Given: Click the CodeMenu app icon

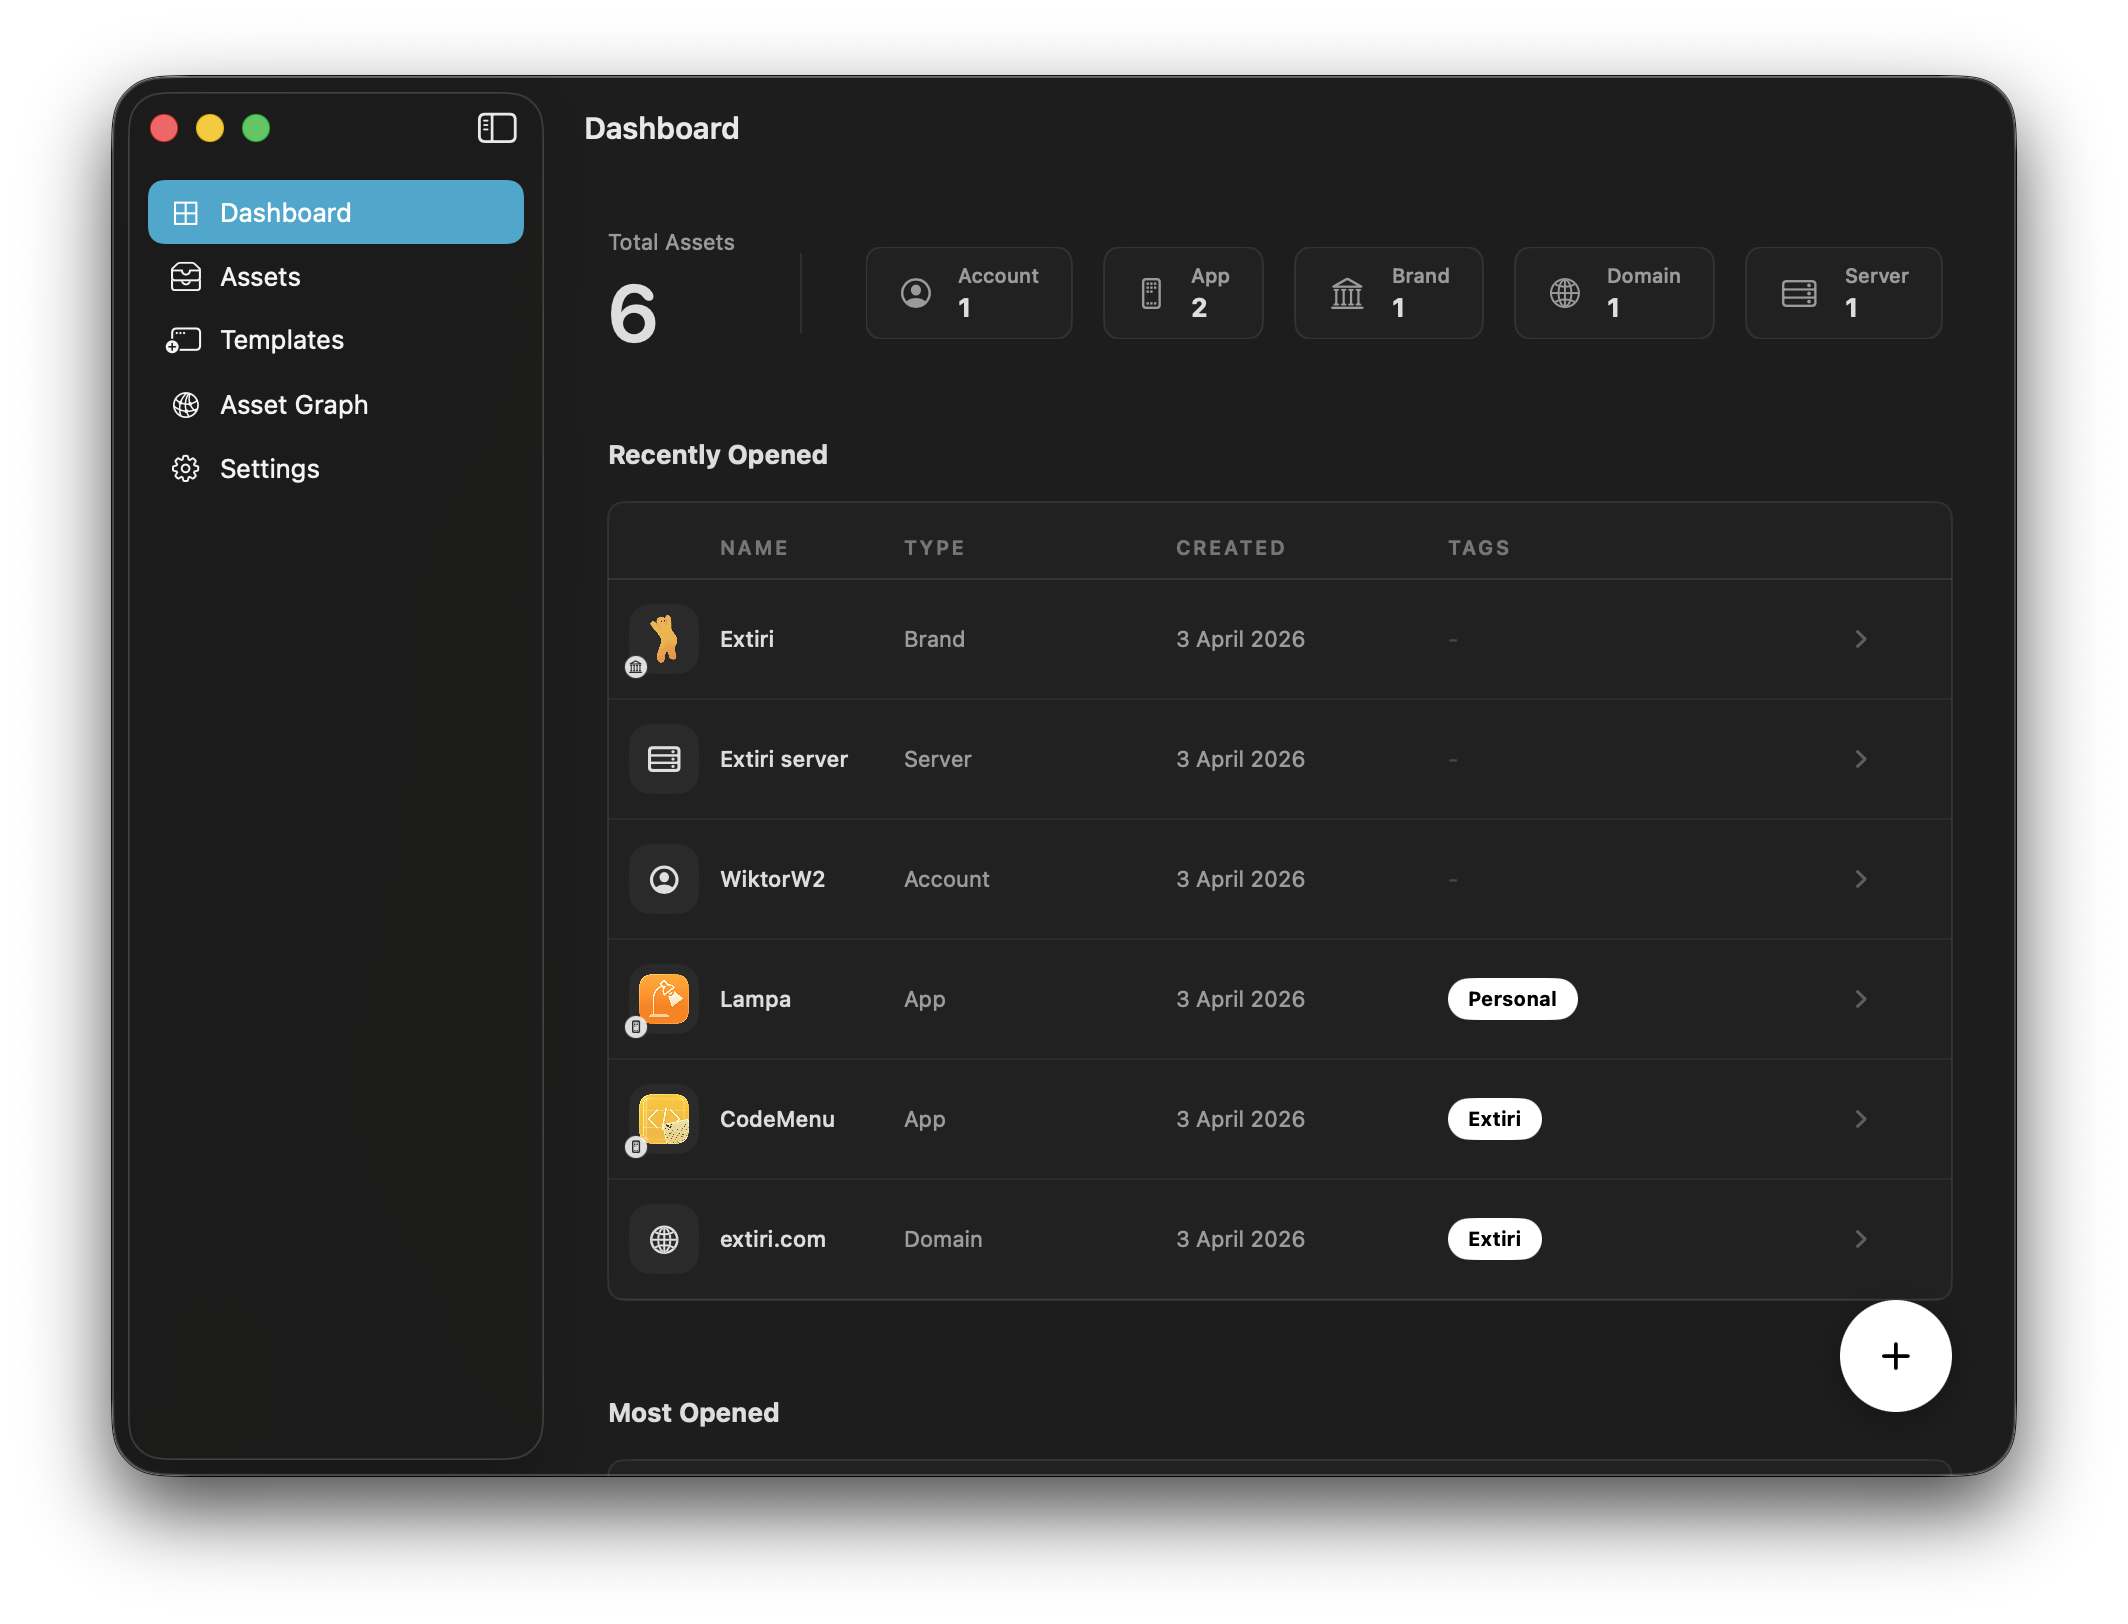Looking at the screenshot, I should click(663, 1119).
